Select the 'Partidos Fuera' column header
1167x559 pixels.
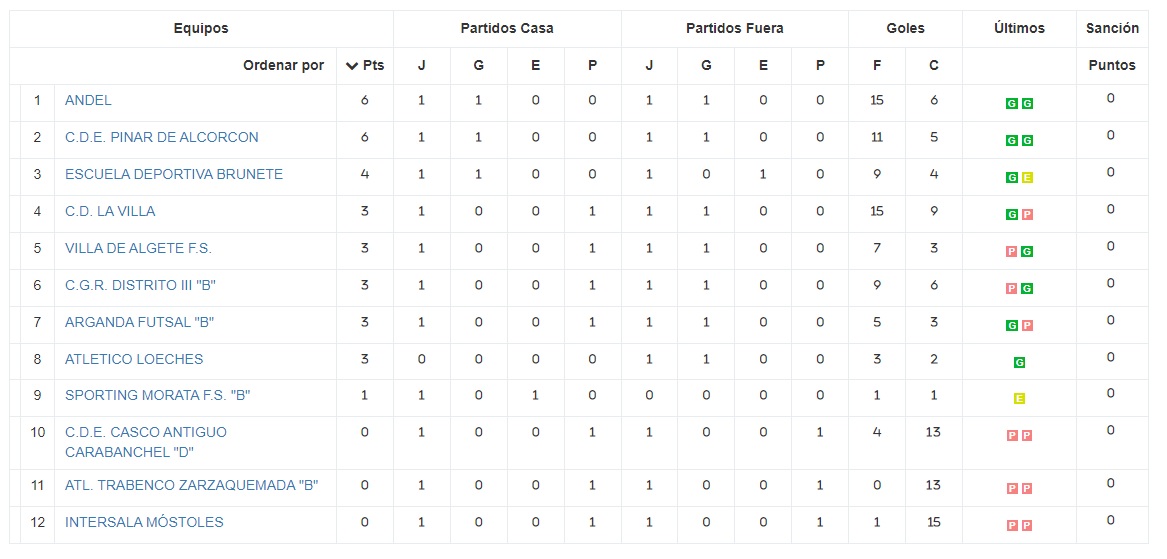click(735, 29)
